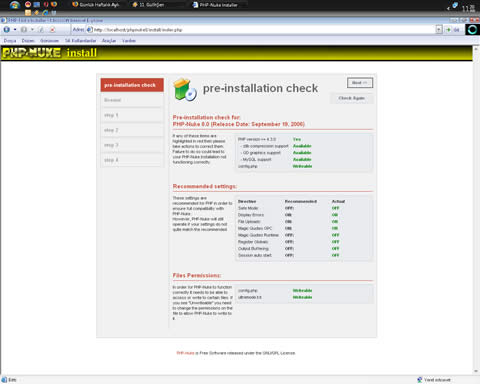Viewport: 480px width, 384px height.
Task: Select step 3 in installer sidebar
Action: tap(132, 145)
